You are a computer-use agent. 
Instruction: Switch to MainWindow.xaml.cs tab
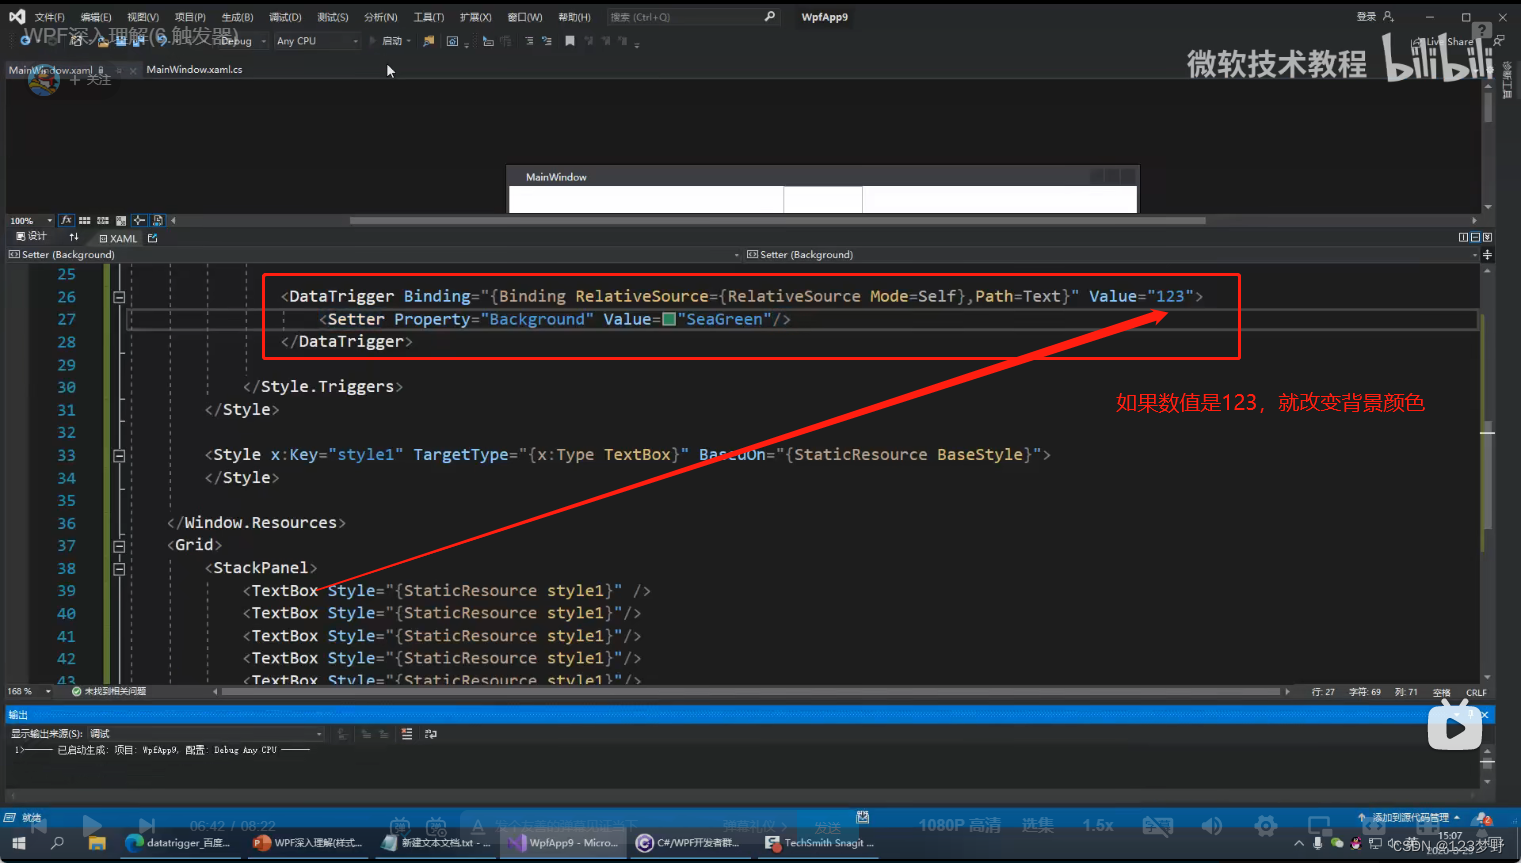point(194,69)
